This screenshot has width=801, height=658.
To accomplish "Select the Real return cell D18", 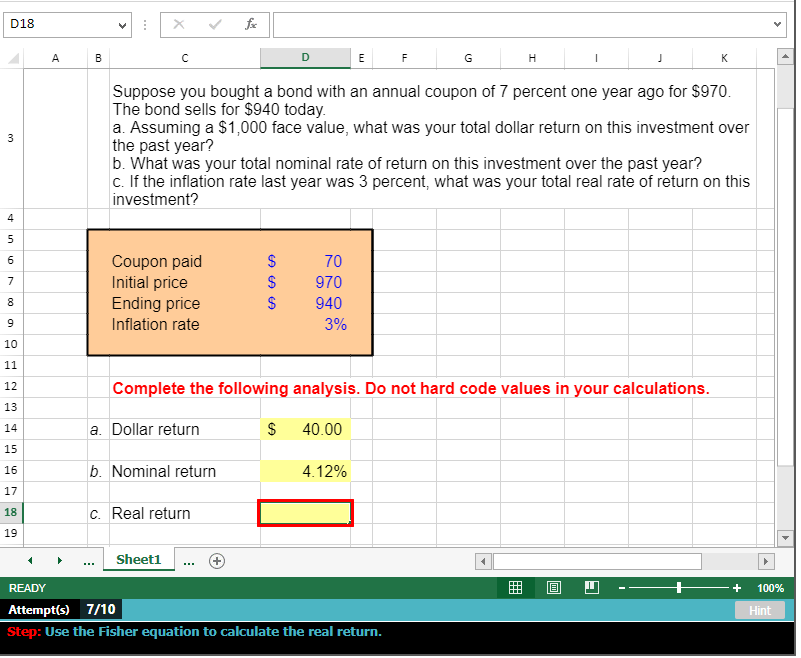I will click(x=305, y=513).
